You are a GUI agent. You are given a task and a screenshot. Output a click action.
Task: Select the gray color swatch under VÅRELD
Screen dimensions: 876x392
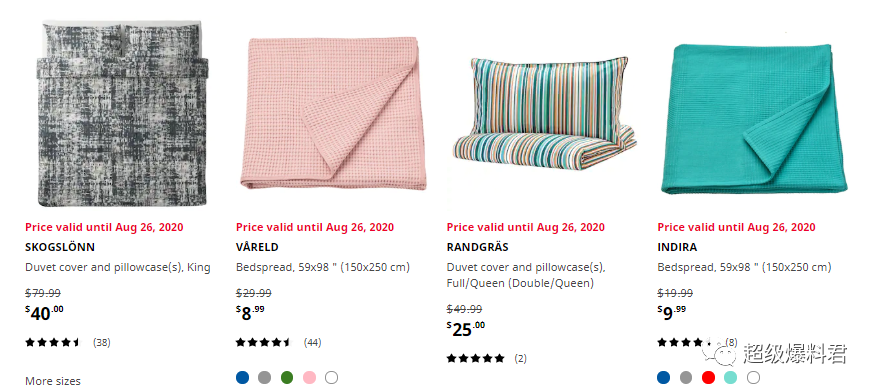[x=264, y=378]
